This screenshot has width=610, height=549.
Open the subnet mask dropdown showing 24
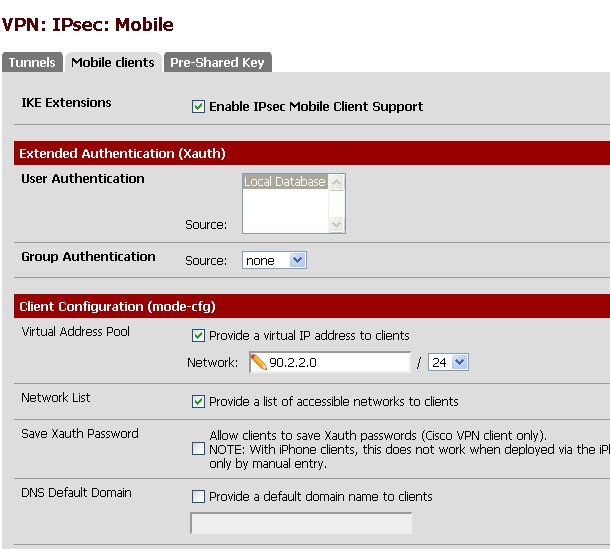tap(448, 362)
